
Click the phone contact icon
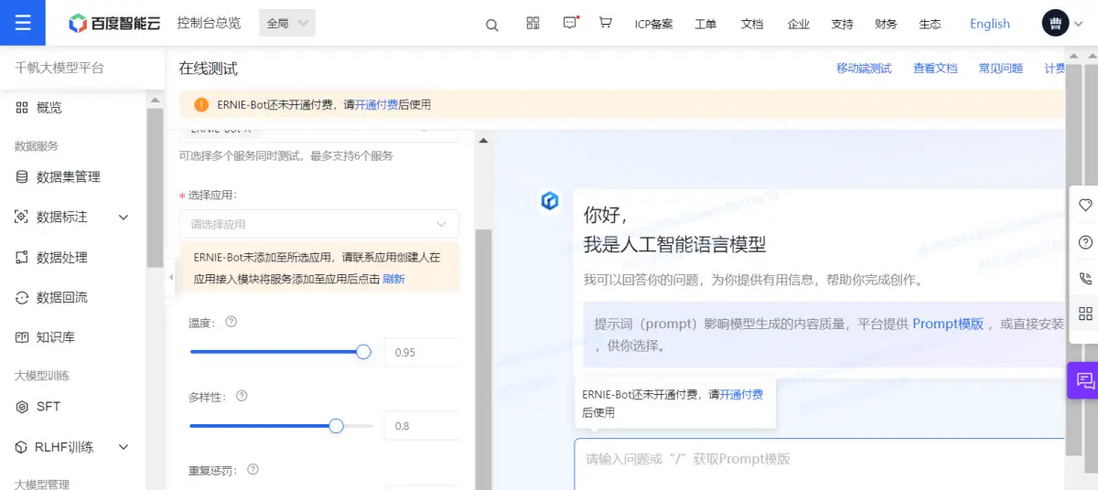tap(1085, 278)
